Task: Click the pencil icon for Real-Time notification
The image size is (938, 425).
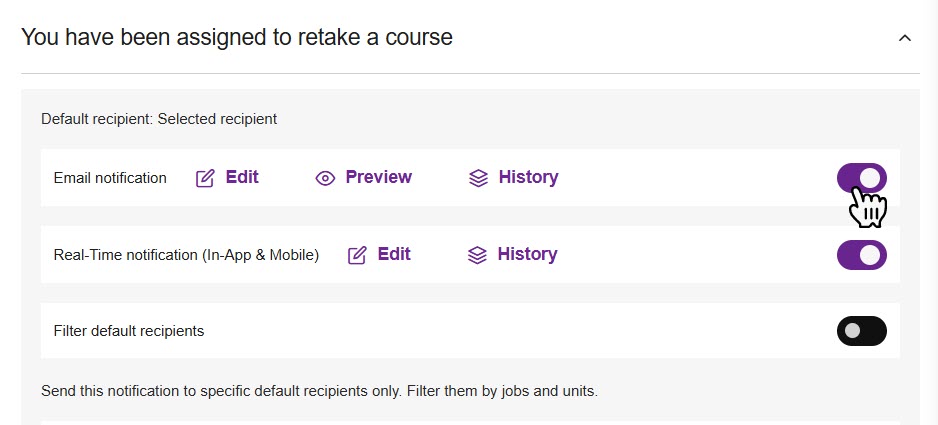Action: 357,255
